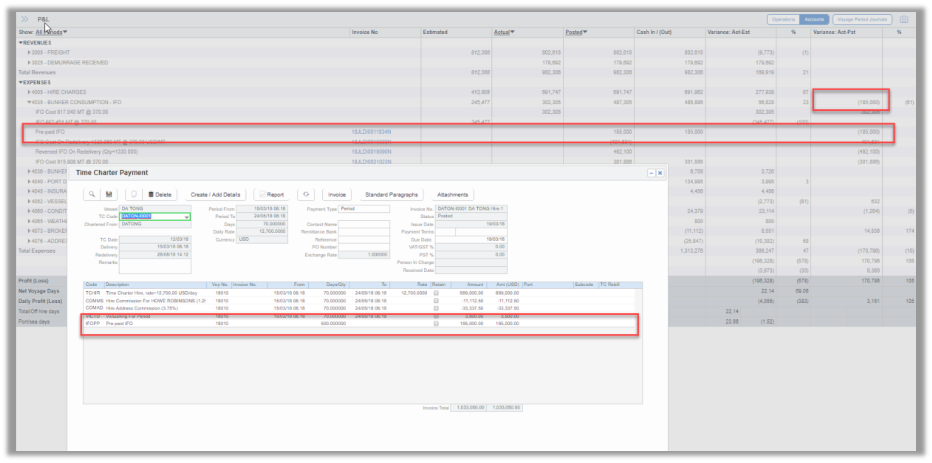
Task: Click the search magnifier icon in Time Charter Payment
Action: click(91, 194)
